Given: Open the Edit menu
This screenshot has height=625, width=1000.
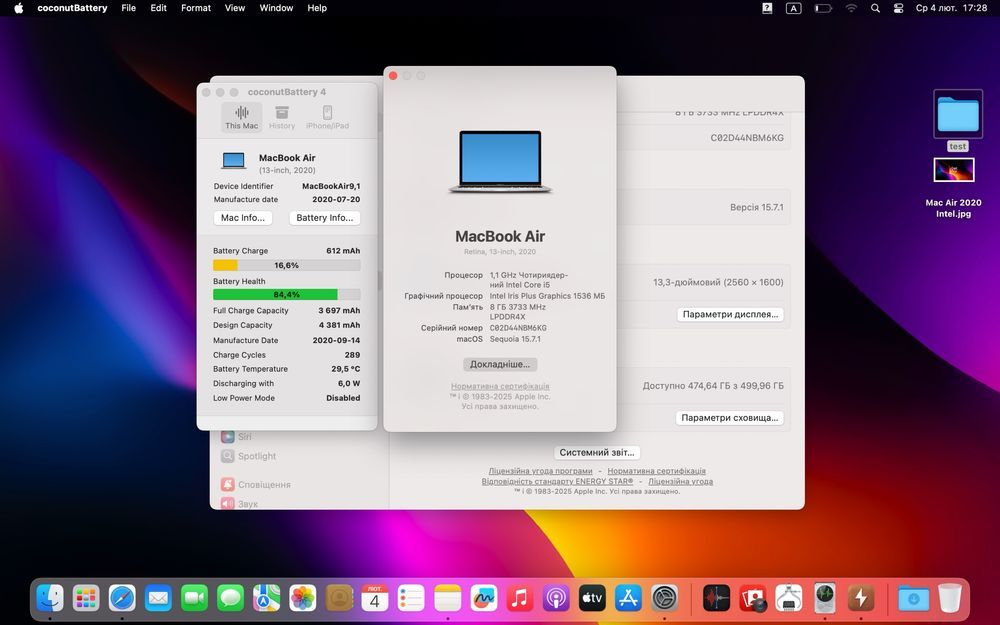Looking at the screenshot, I should click(158, 8).
